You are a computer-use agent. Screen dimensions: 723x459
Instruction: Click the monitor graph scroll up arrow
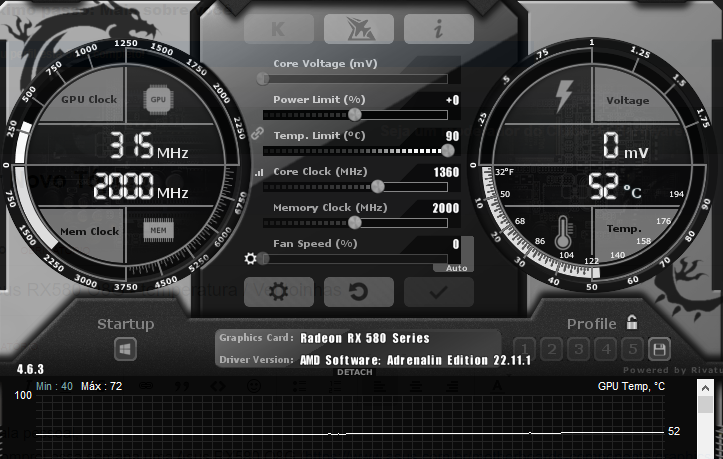(705, 388)
